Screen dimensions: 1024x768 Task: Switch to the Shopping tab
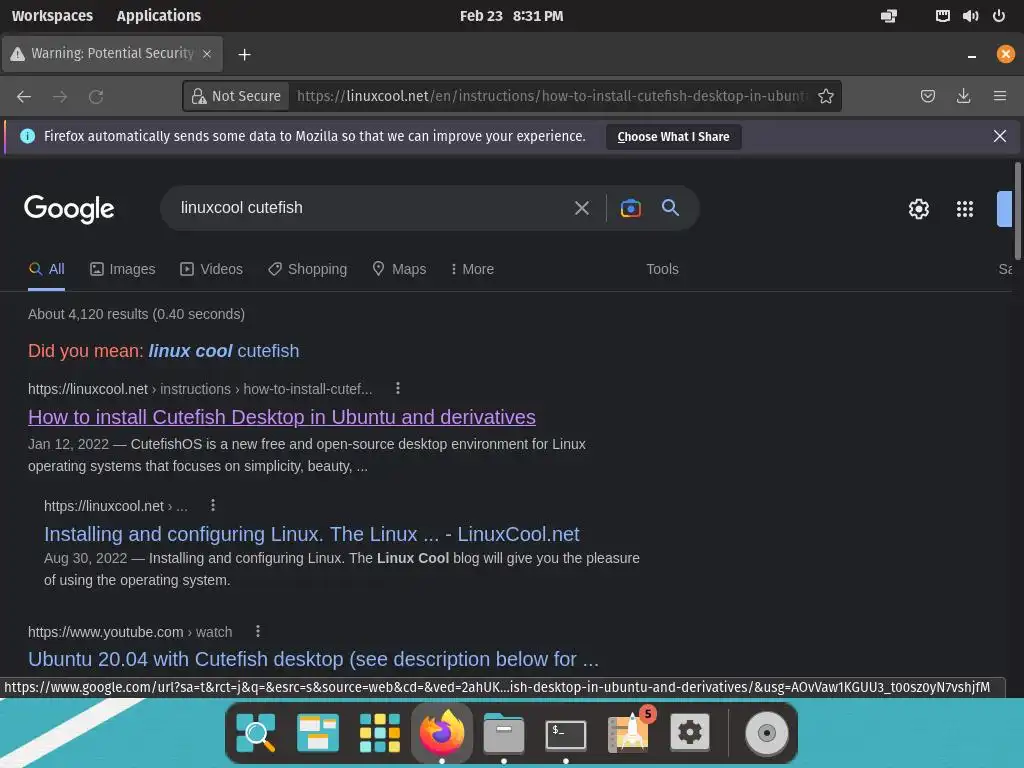(308, 269)
